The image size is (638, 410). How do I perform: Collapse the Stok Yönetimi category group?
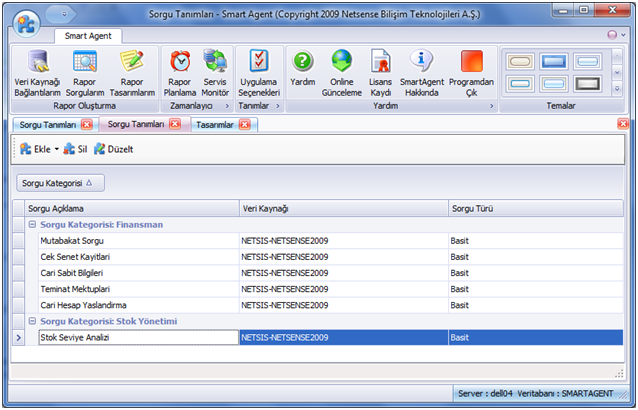[32, 321]
